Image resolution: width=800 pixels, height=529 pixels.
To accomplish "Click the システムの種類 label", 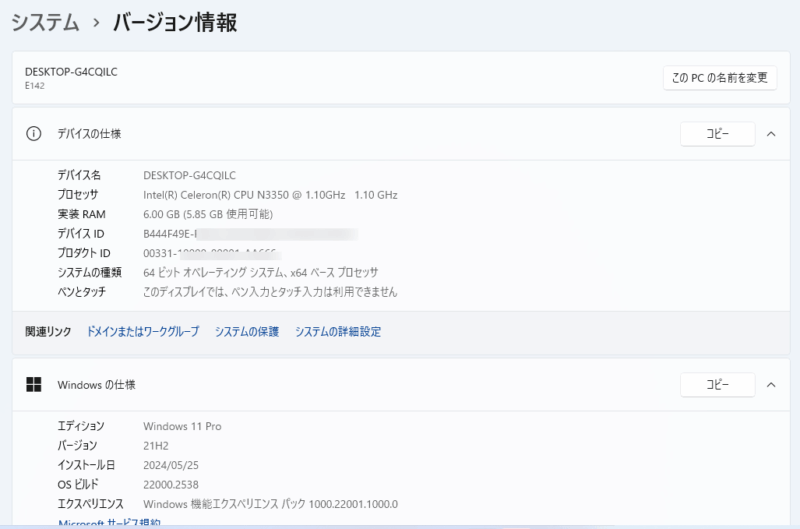I will click(89, 272).
